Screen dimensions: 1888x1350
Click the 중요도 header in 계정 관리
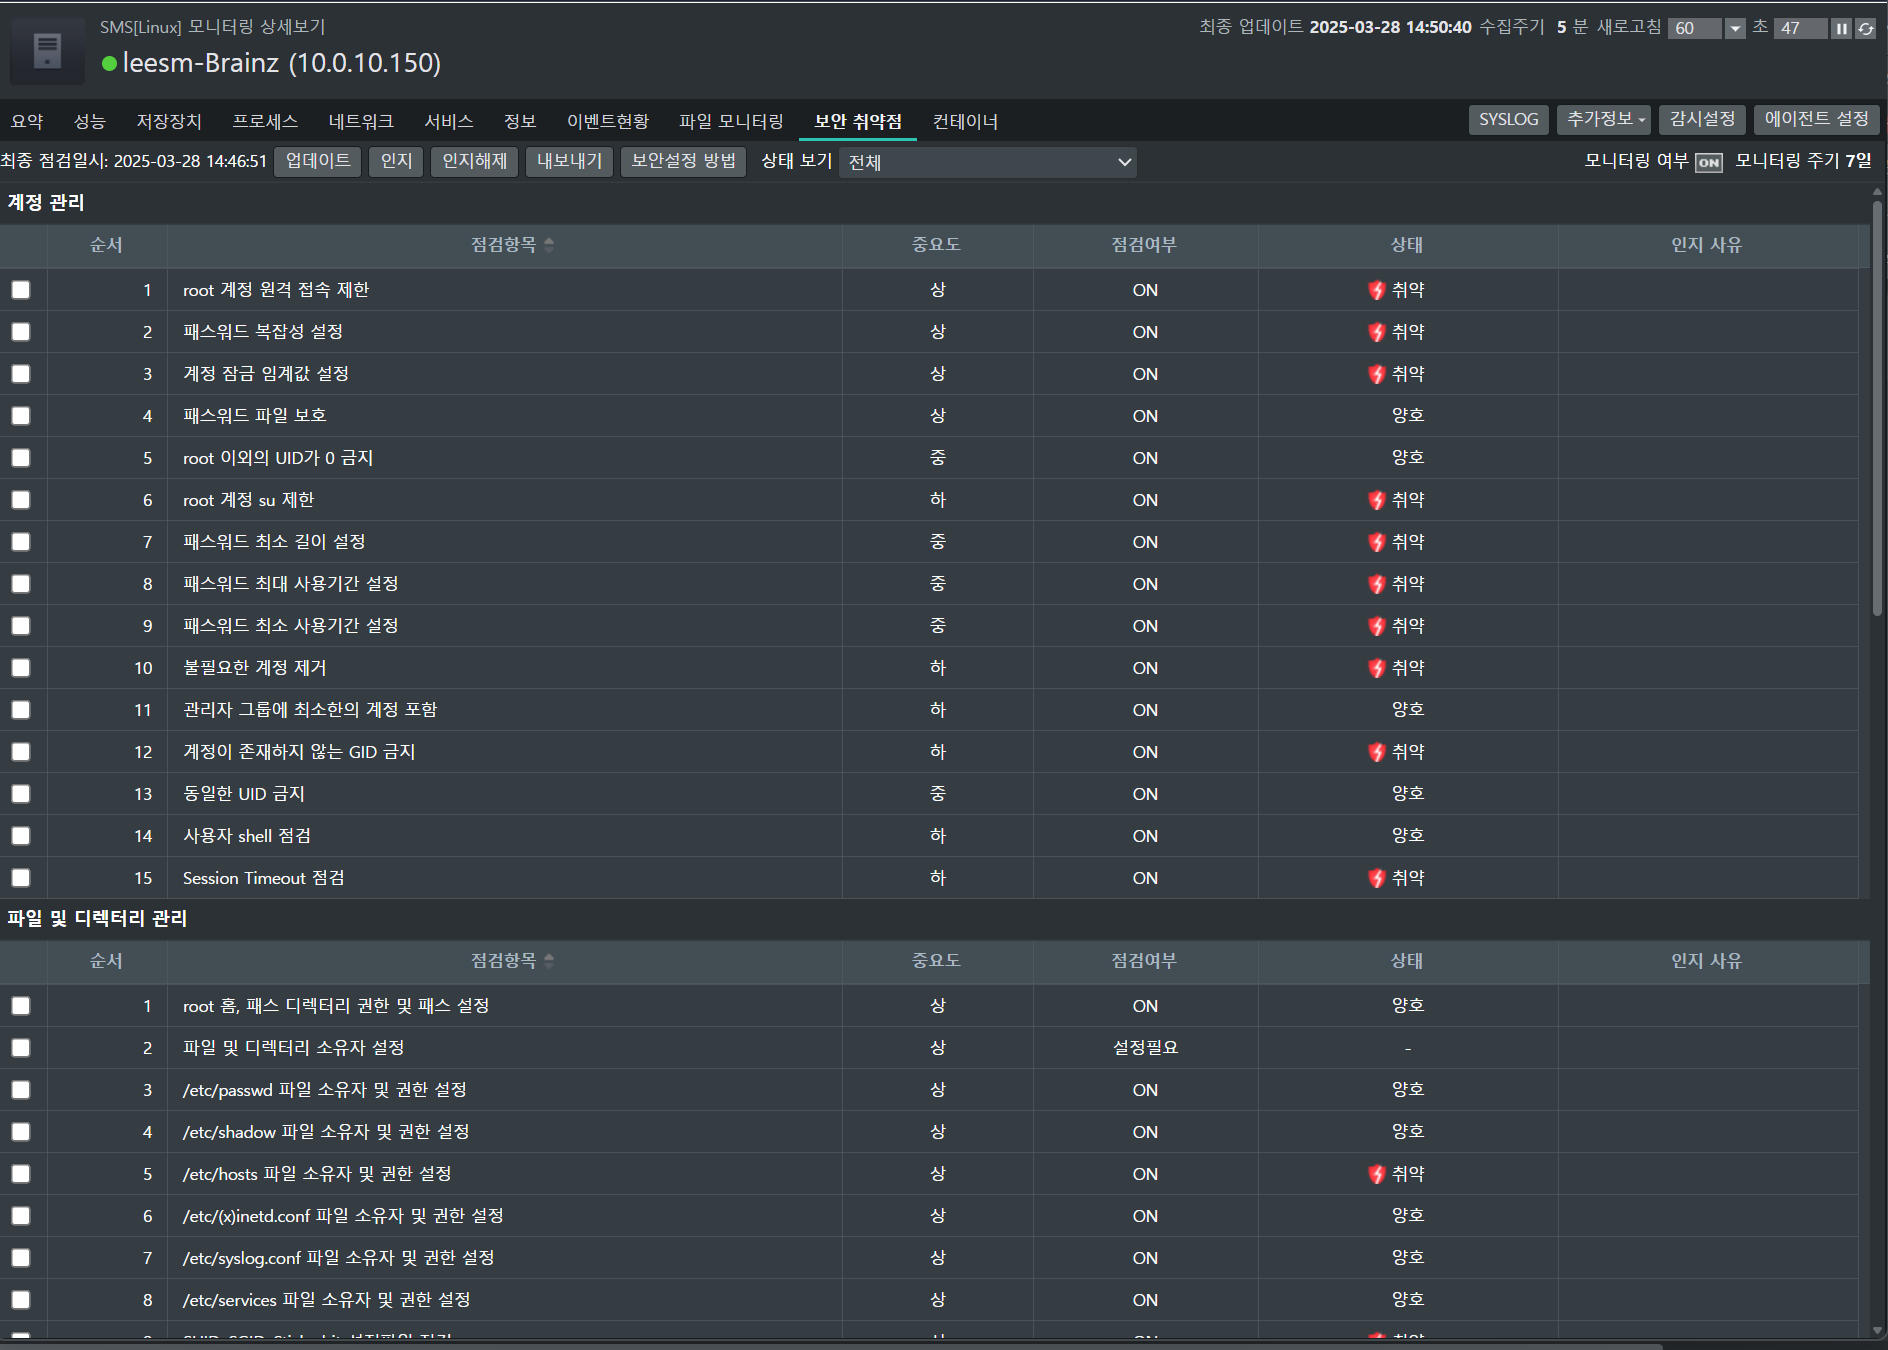[936, 245]
